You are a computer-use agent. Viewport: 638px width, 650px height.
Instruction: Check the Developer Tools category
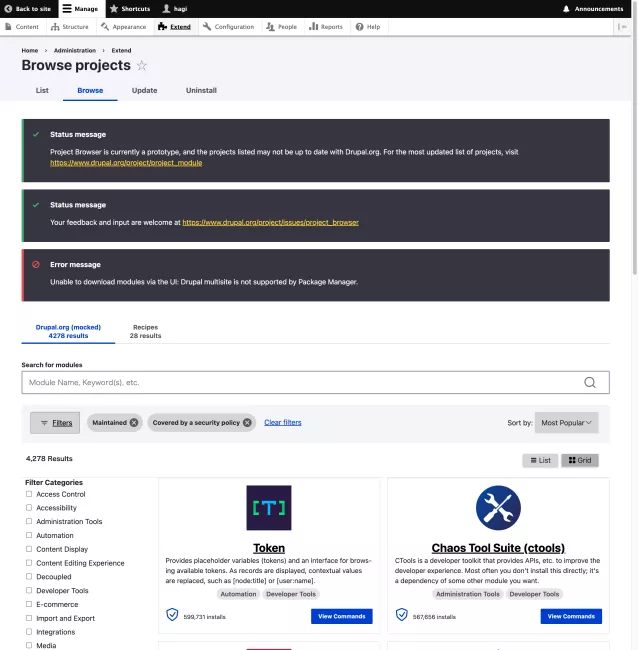[29, 590]
